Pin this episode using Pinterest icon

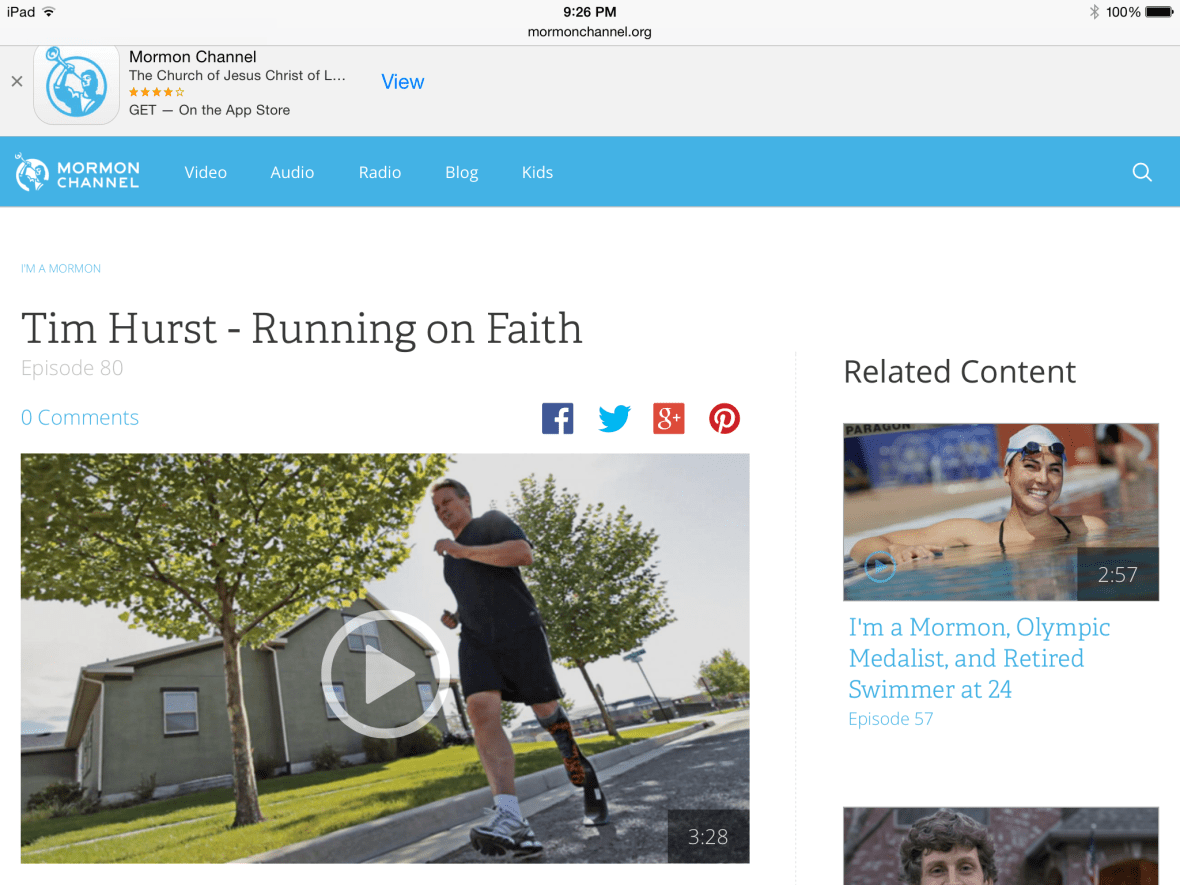[724, 418]
